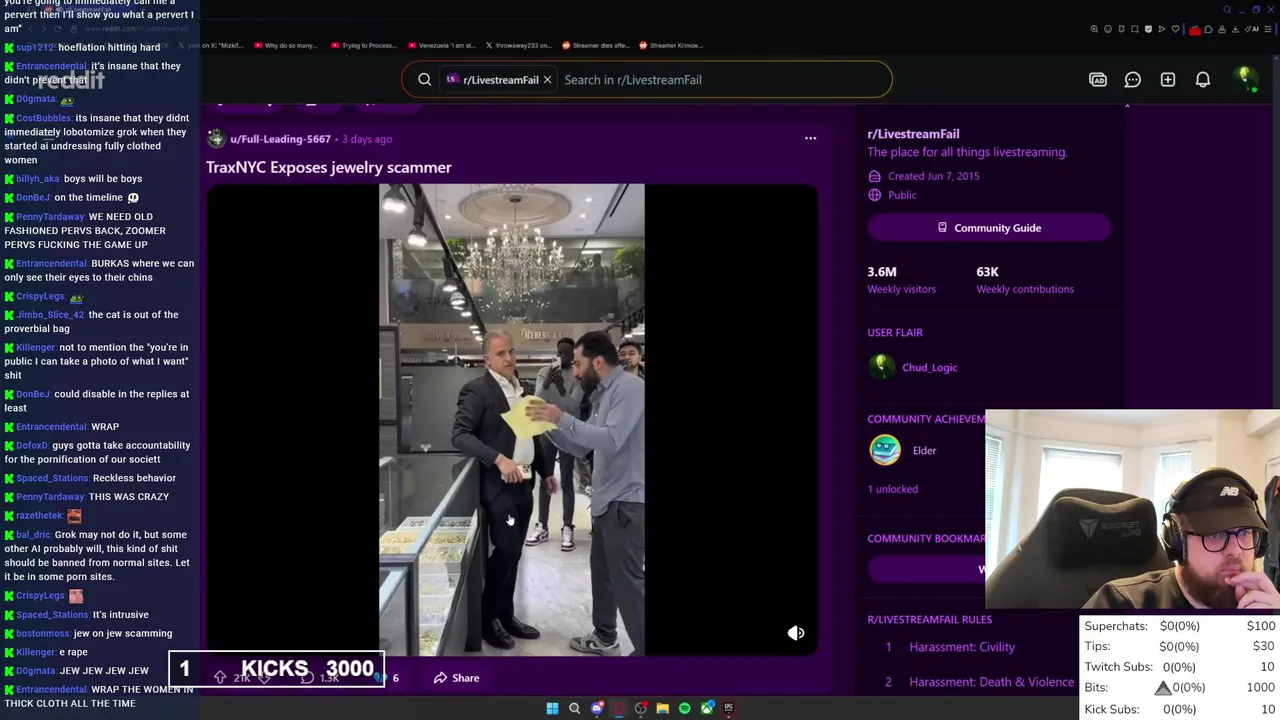
Task: Click the '63K' weekly contributions stat
Action: coord(987,272)
